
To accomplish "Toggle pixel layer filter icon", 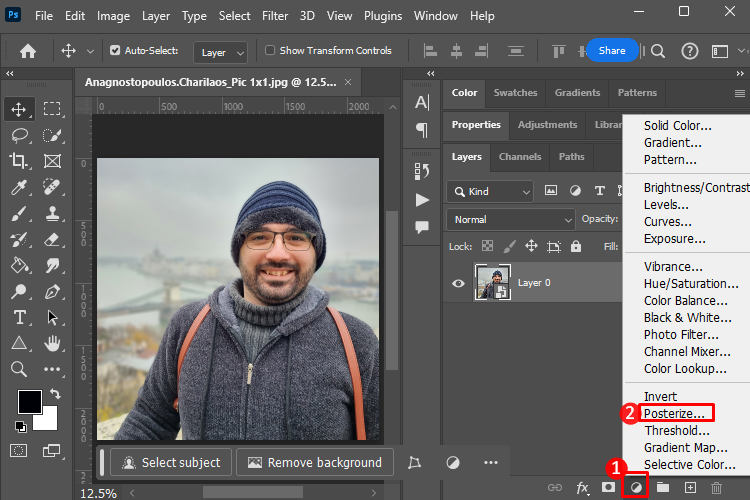I will coord(551,191).
